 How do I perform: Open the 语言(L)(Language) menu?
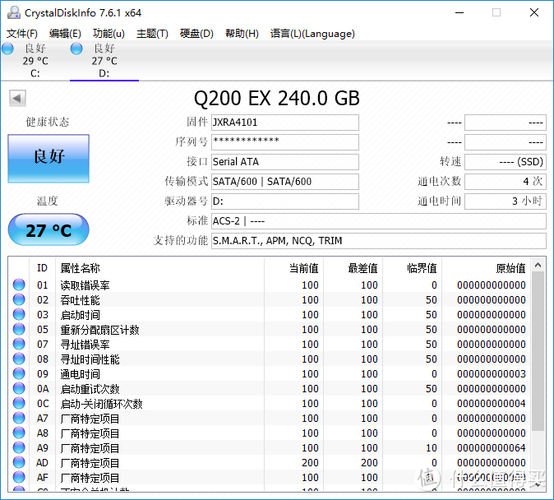(312, 34)
